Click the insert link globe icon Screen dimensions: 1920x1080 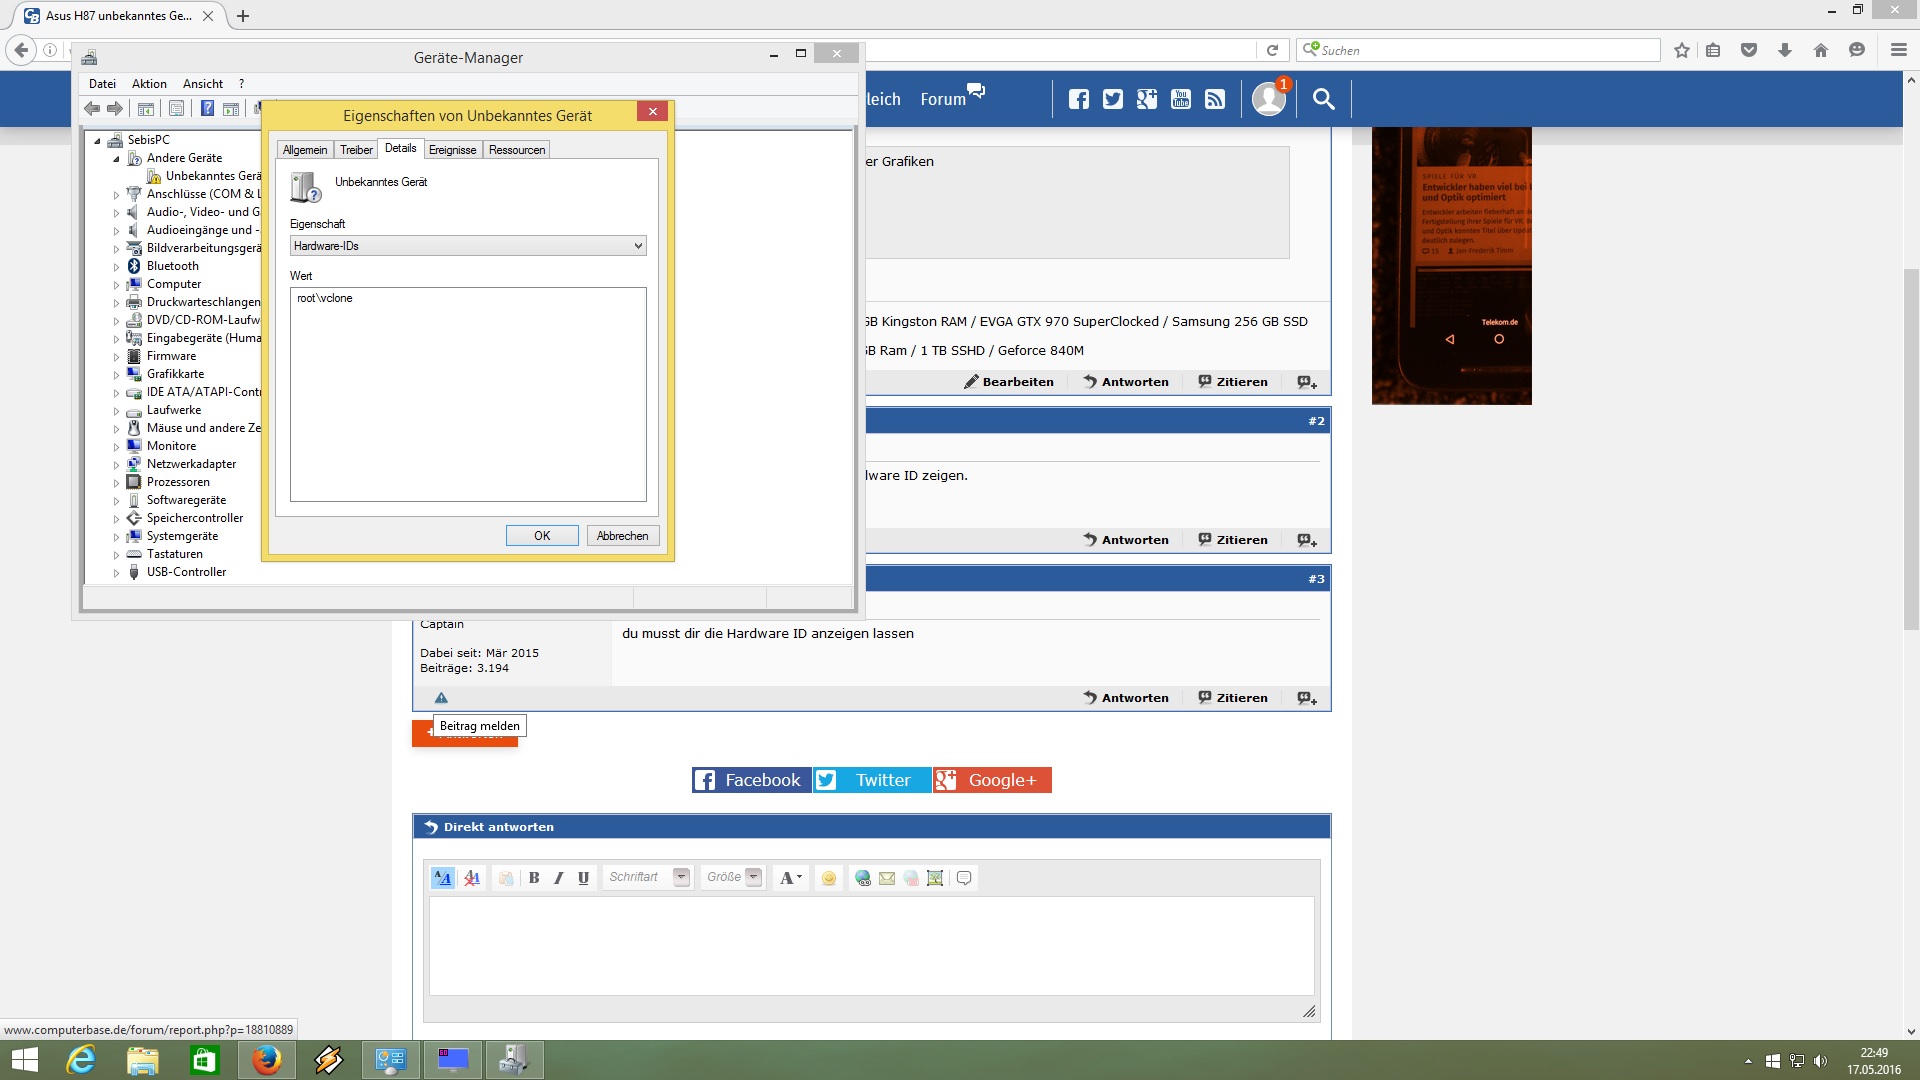862,878
